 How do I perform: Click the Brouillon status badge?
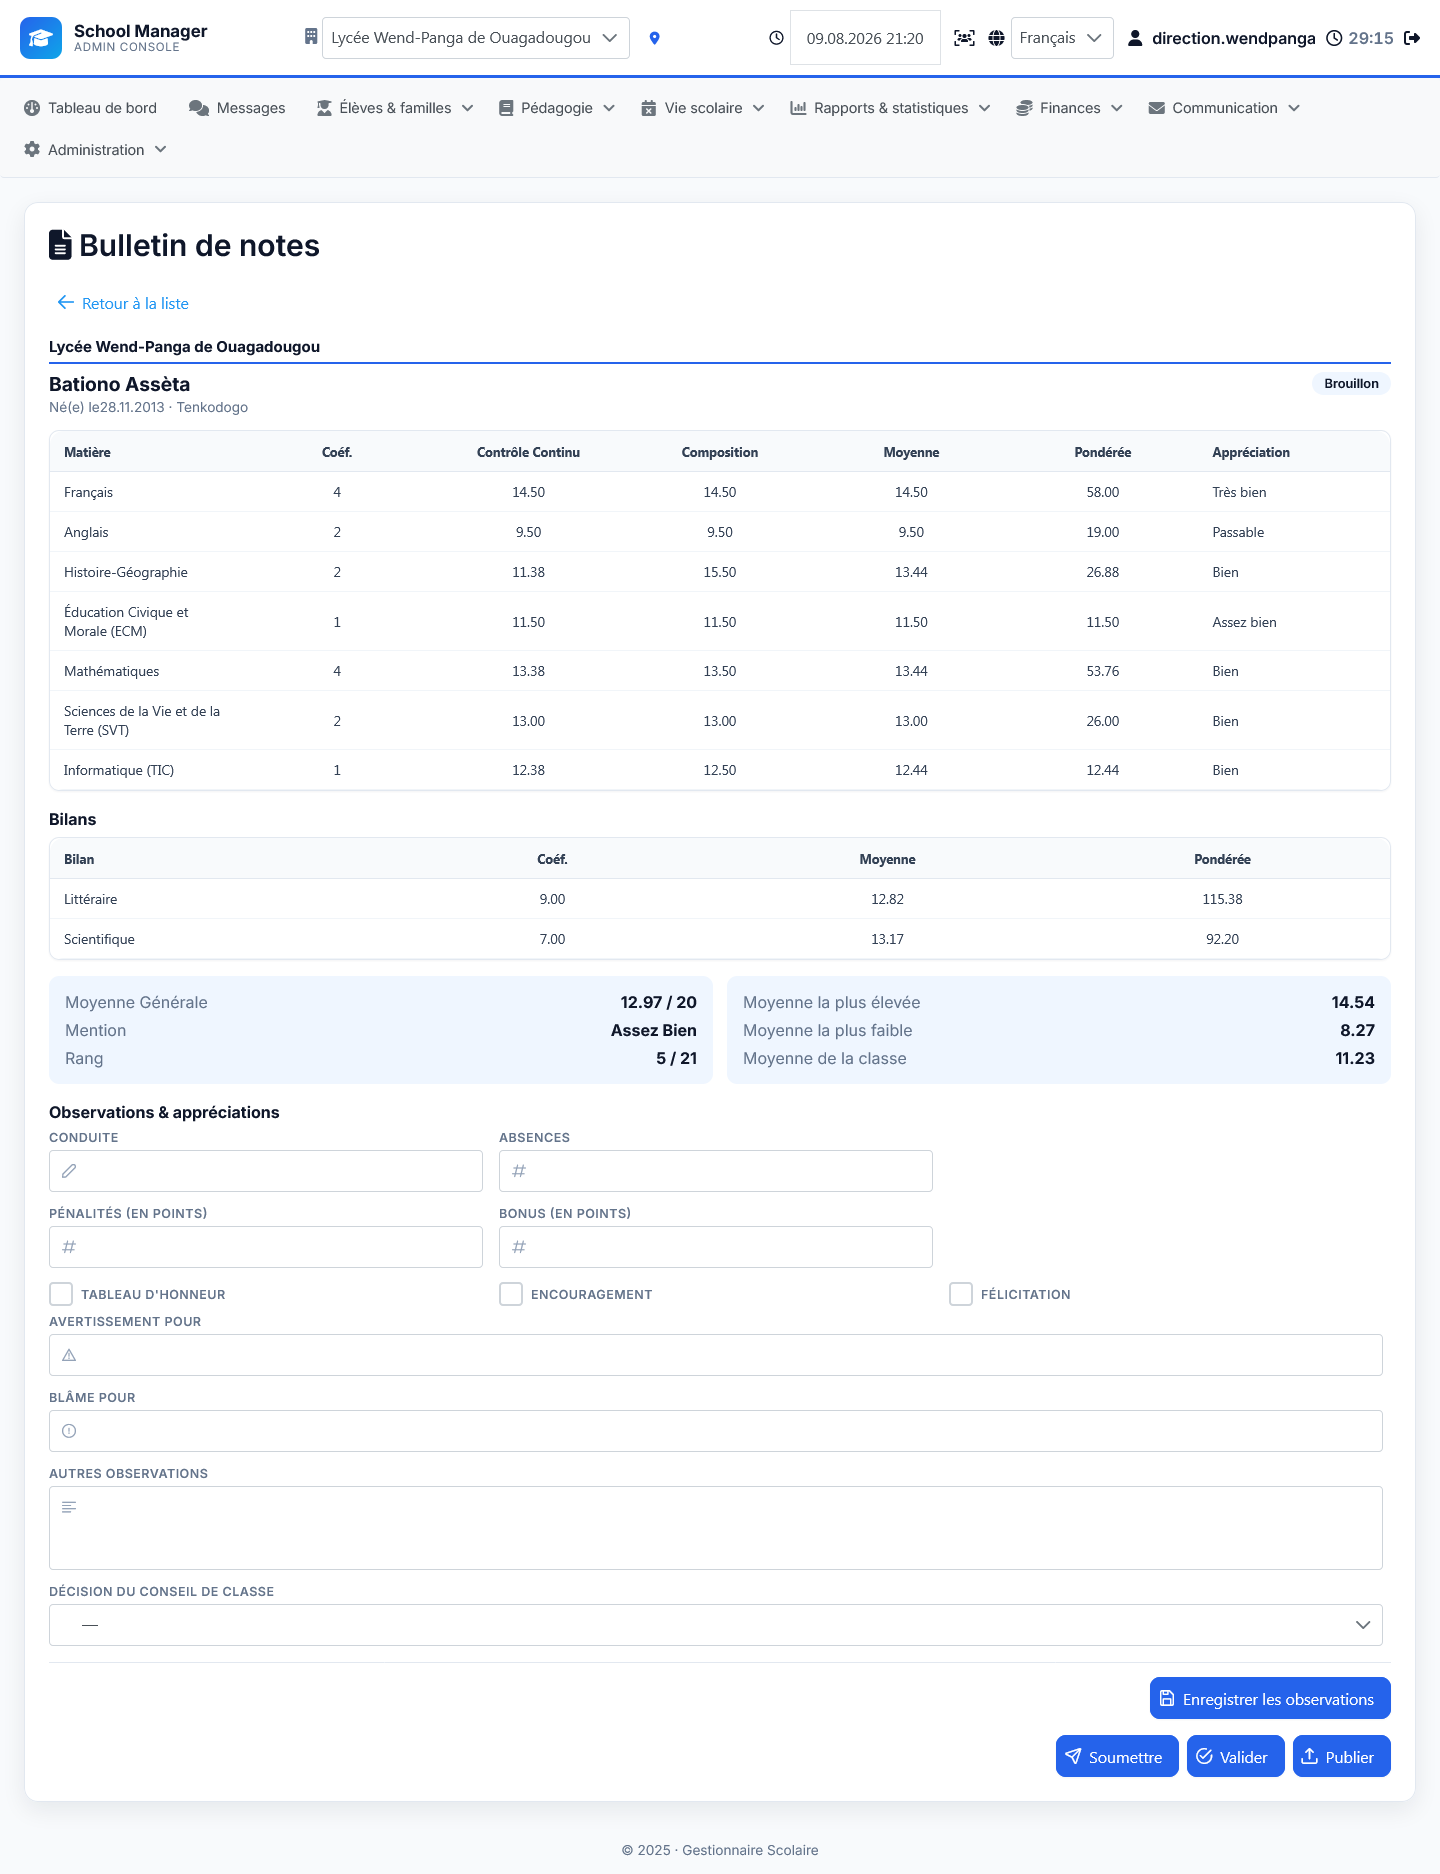pos(1351,384)
